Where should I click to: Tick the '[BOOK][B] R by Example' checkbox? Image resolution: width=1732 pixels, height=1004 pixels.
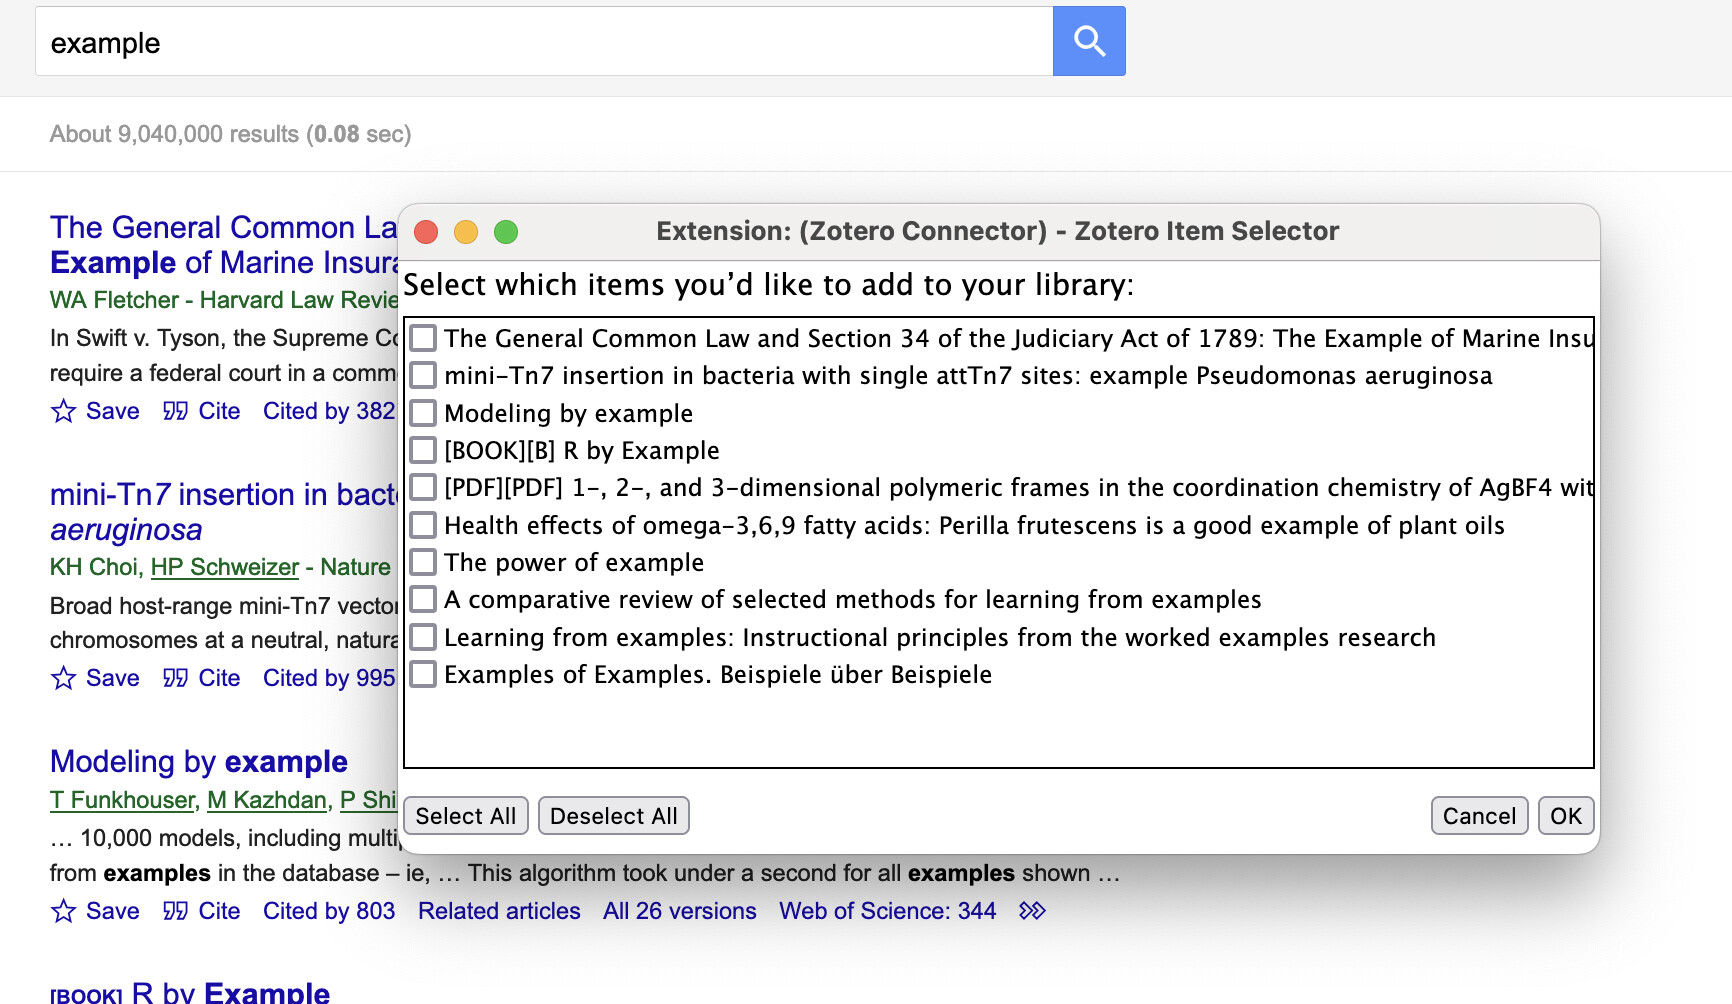tap(423, 450)
